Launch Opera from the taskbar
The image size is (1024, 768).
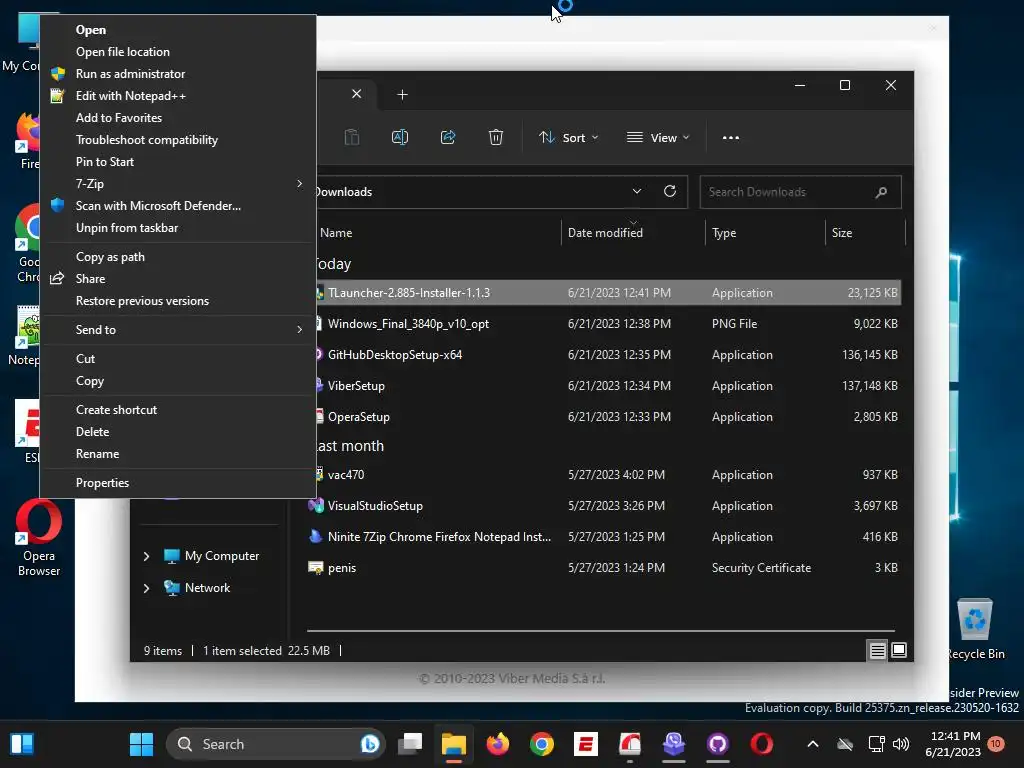[761, 744]
